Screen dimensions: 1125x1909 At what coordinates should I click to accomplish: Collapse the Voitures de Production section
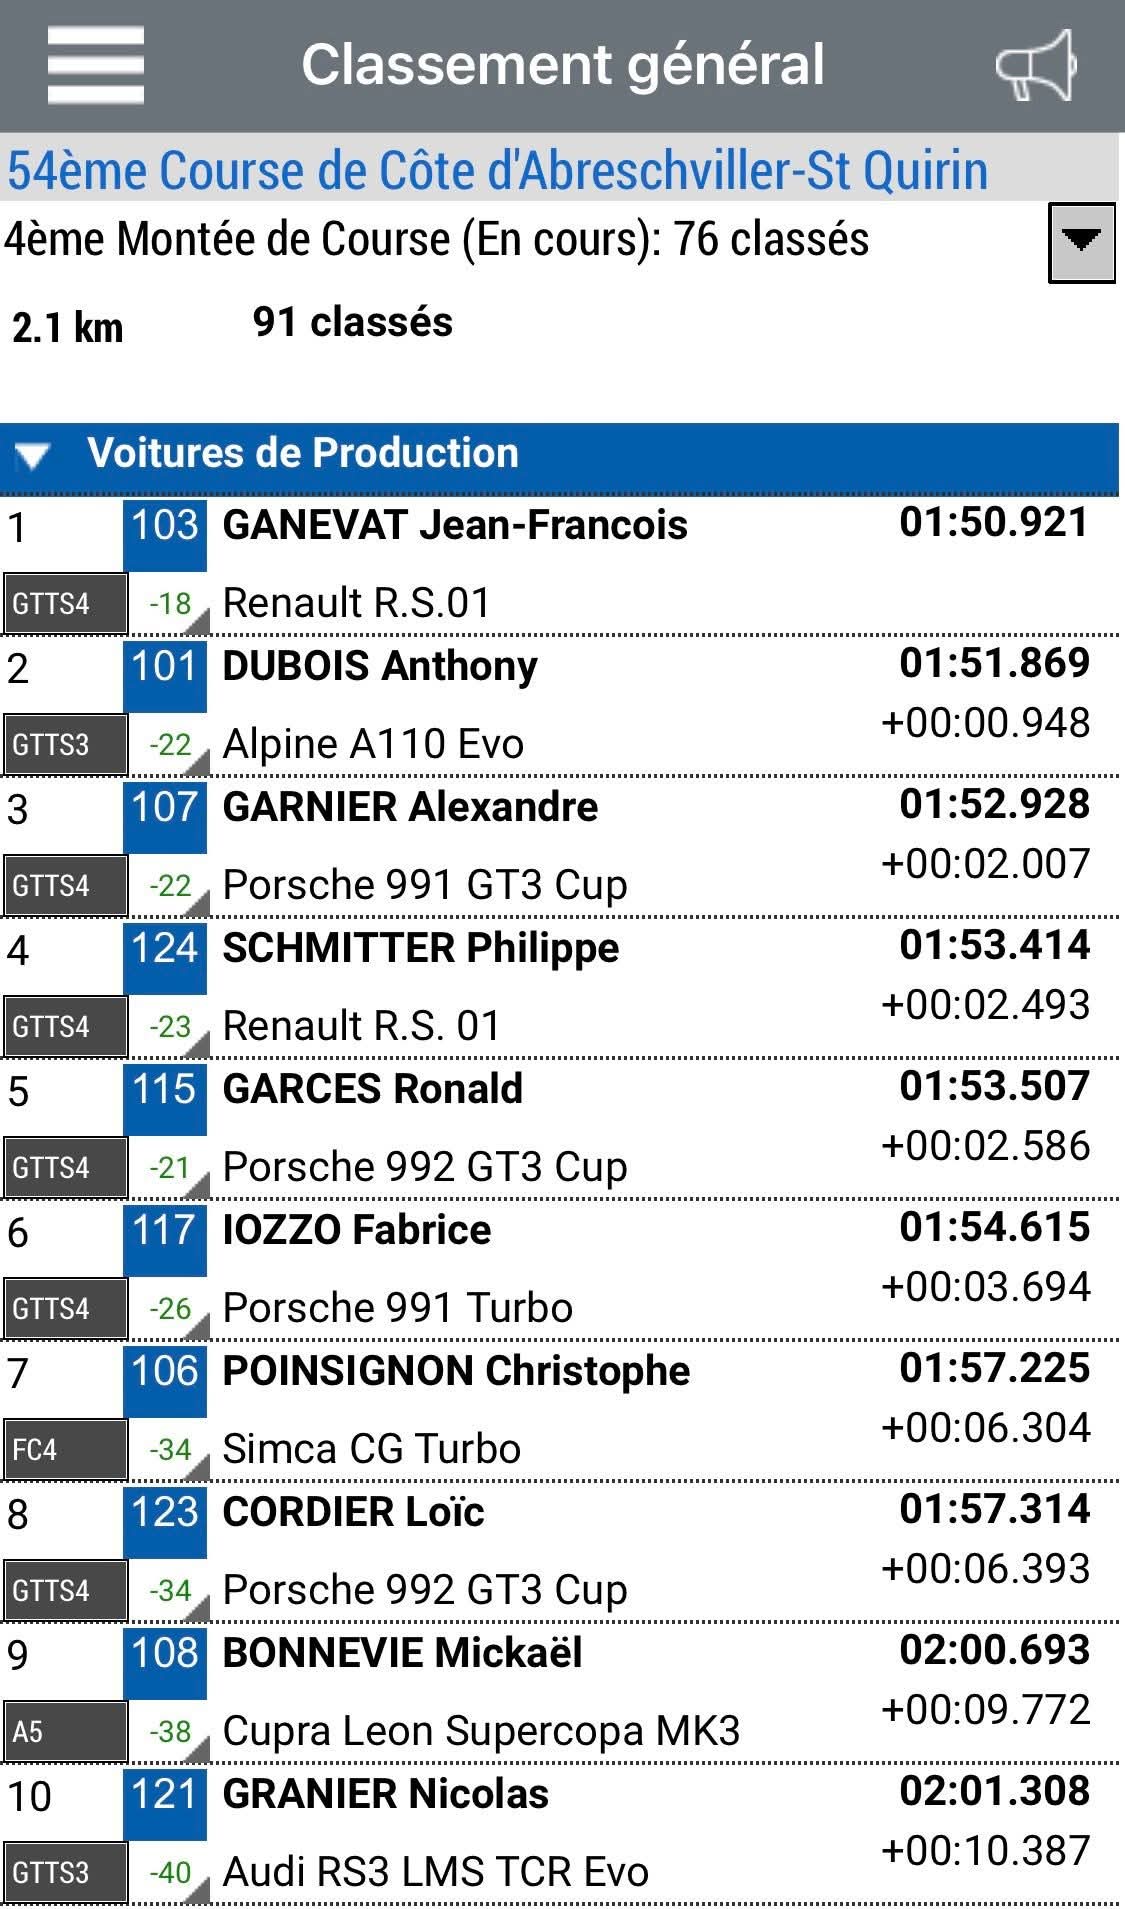click(32, 456)
